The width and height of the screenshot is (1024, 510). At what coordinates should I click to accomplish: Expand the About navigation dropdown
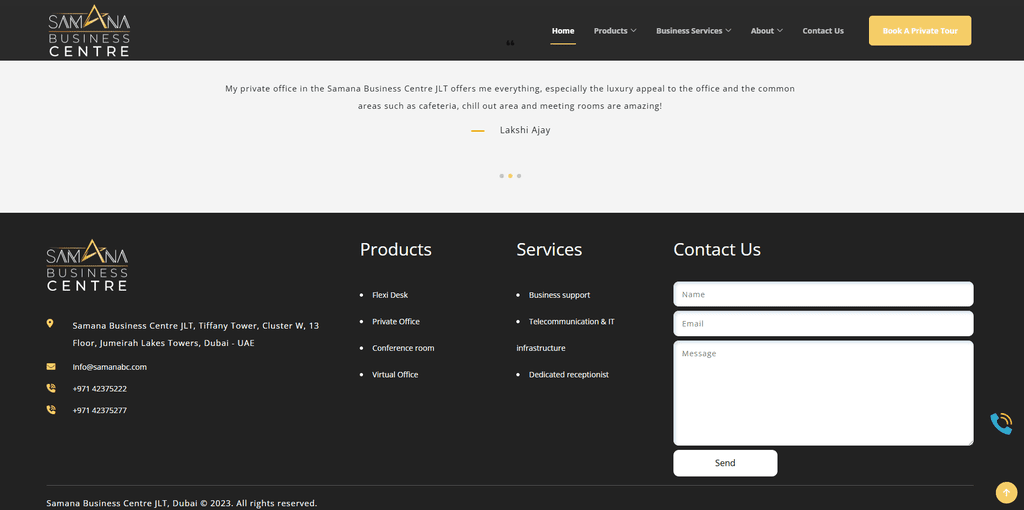[x=767, y=31]
